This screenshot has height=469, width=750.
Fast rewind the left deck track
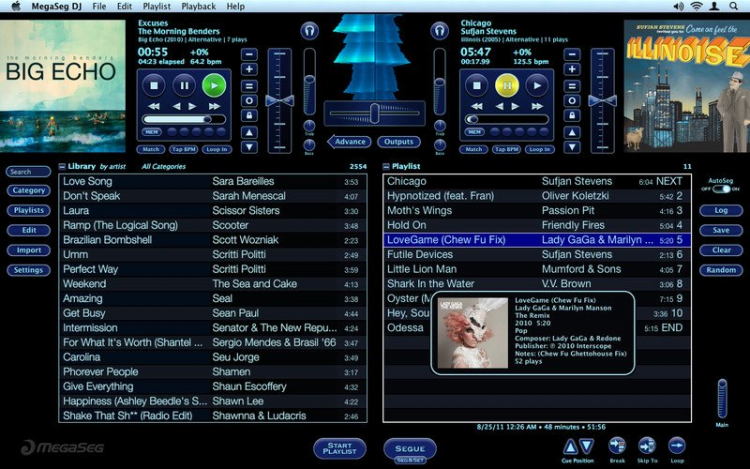[154, 106]
